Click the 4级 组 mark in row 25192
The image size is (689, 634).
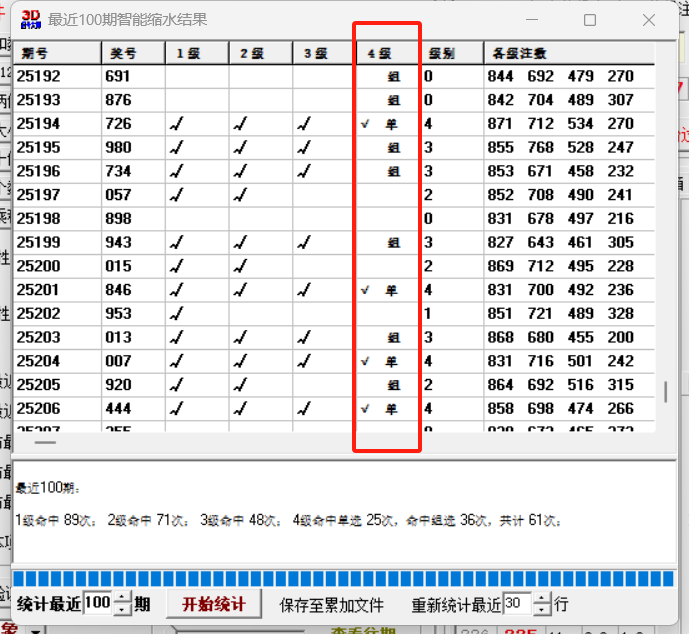[394, 77]
